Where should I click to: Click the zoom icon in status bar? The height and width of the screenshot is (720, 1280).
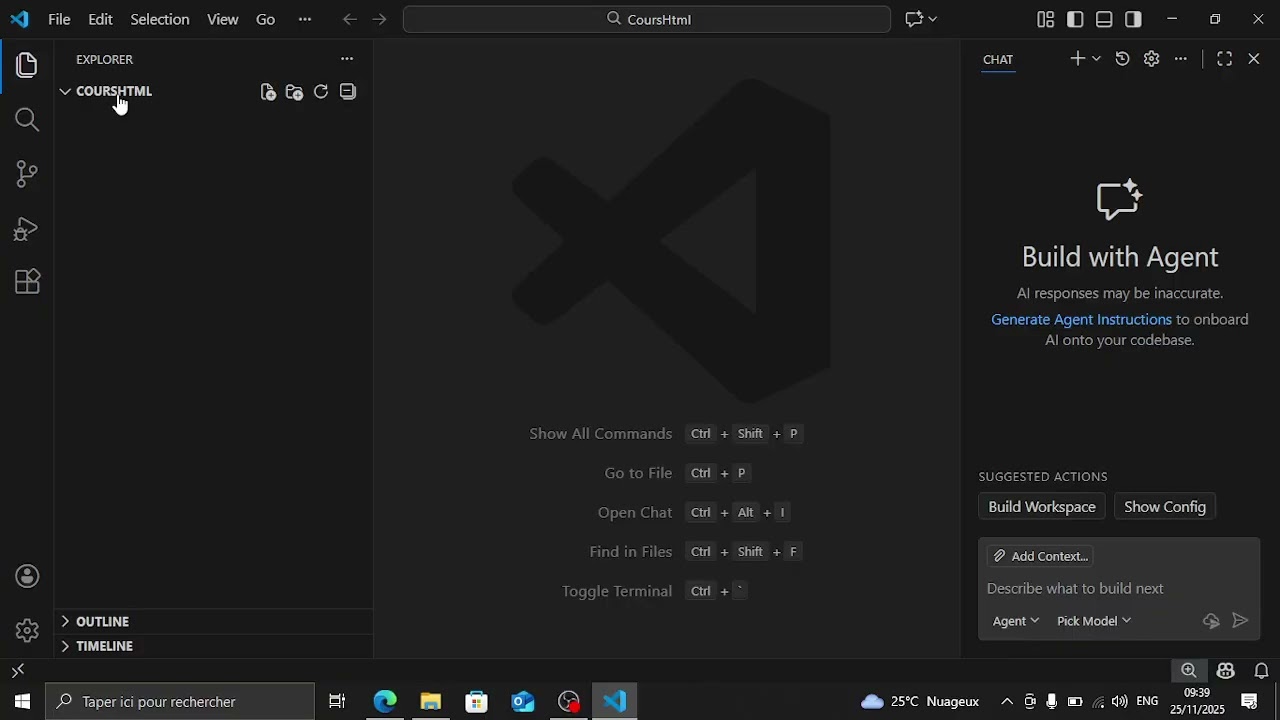click(1188, 670)
